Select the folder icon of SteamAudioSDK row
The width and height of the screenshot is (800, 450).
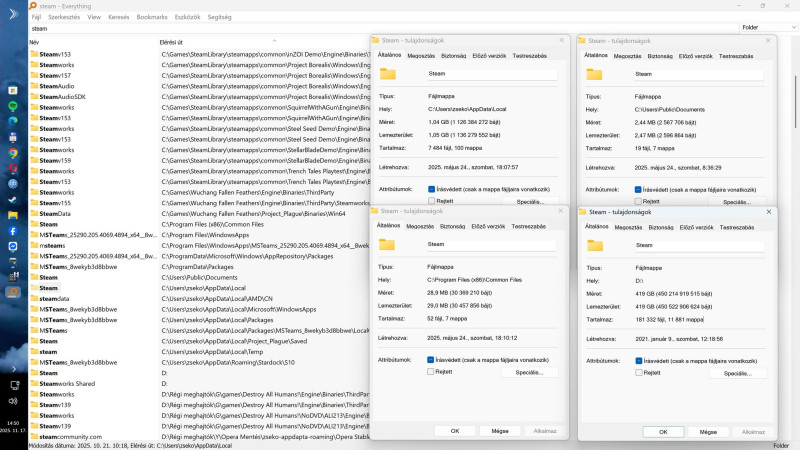(34, 96)
